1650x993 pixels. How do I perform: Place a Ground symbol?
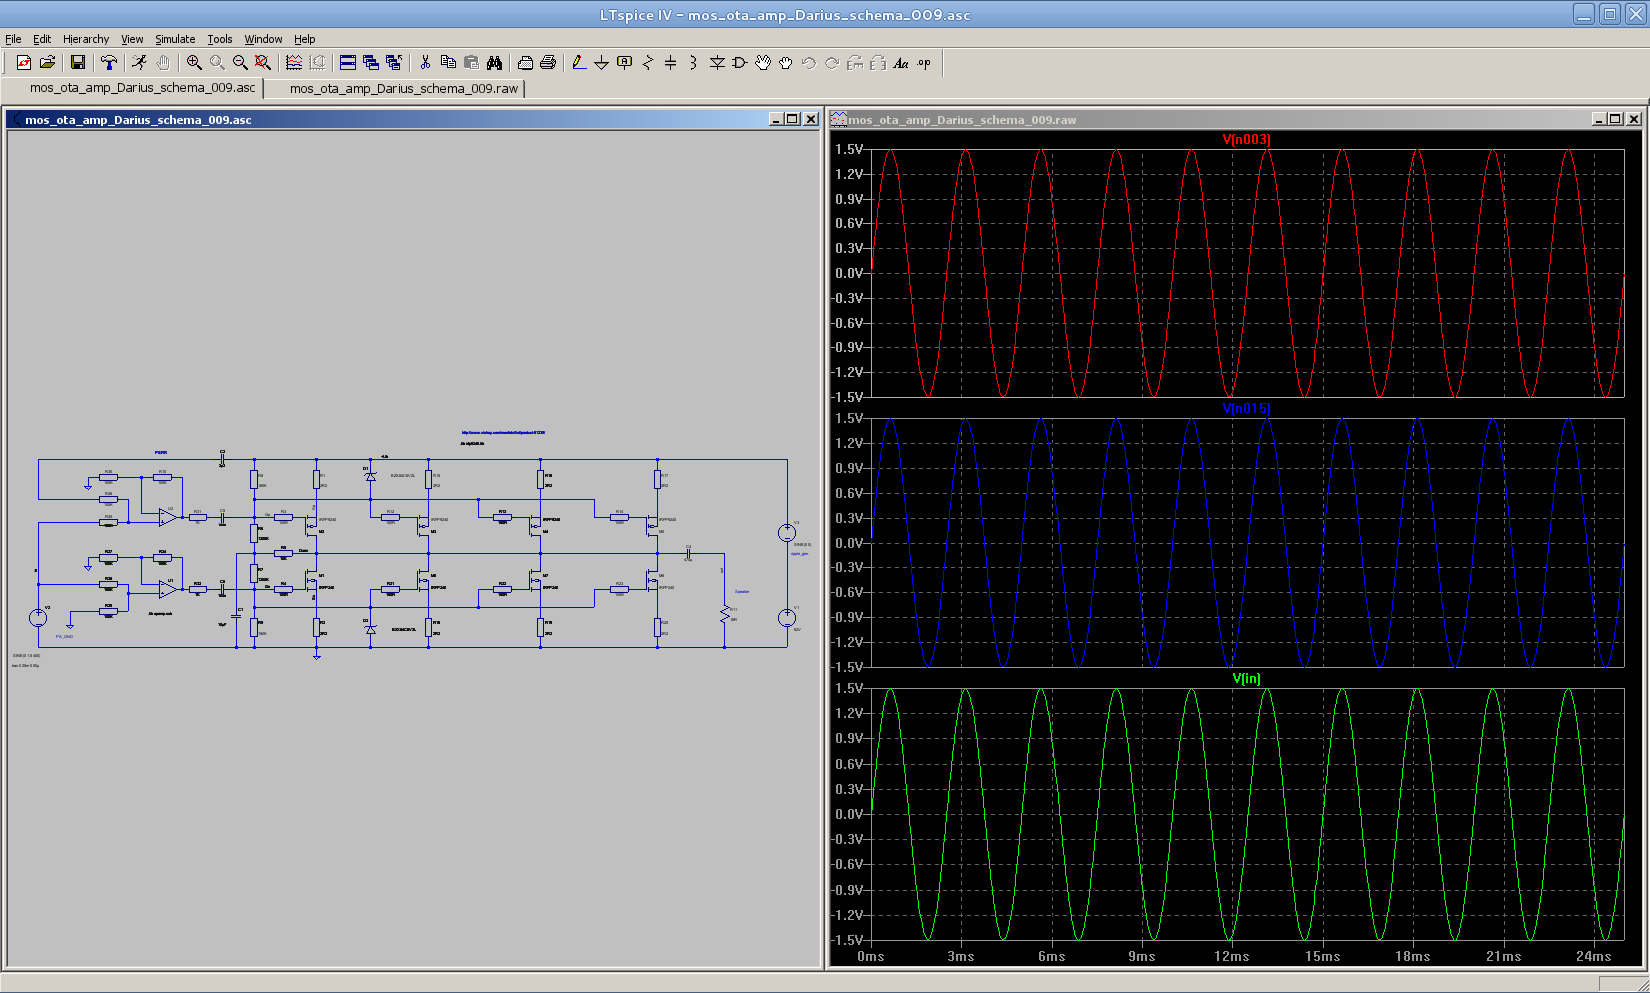[x=602, y=62]
